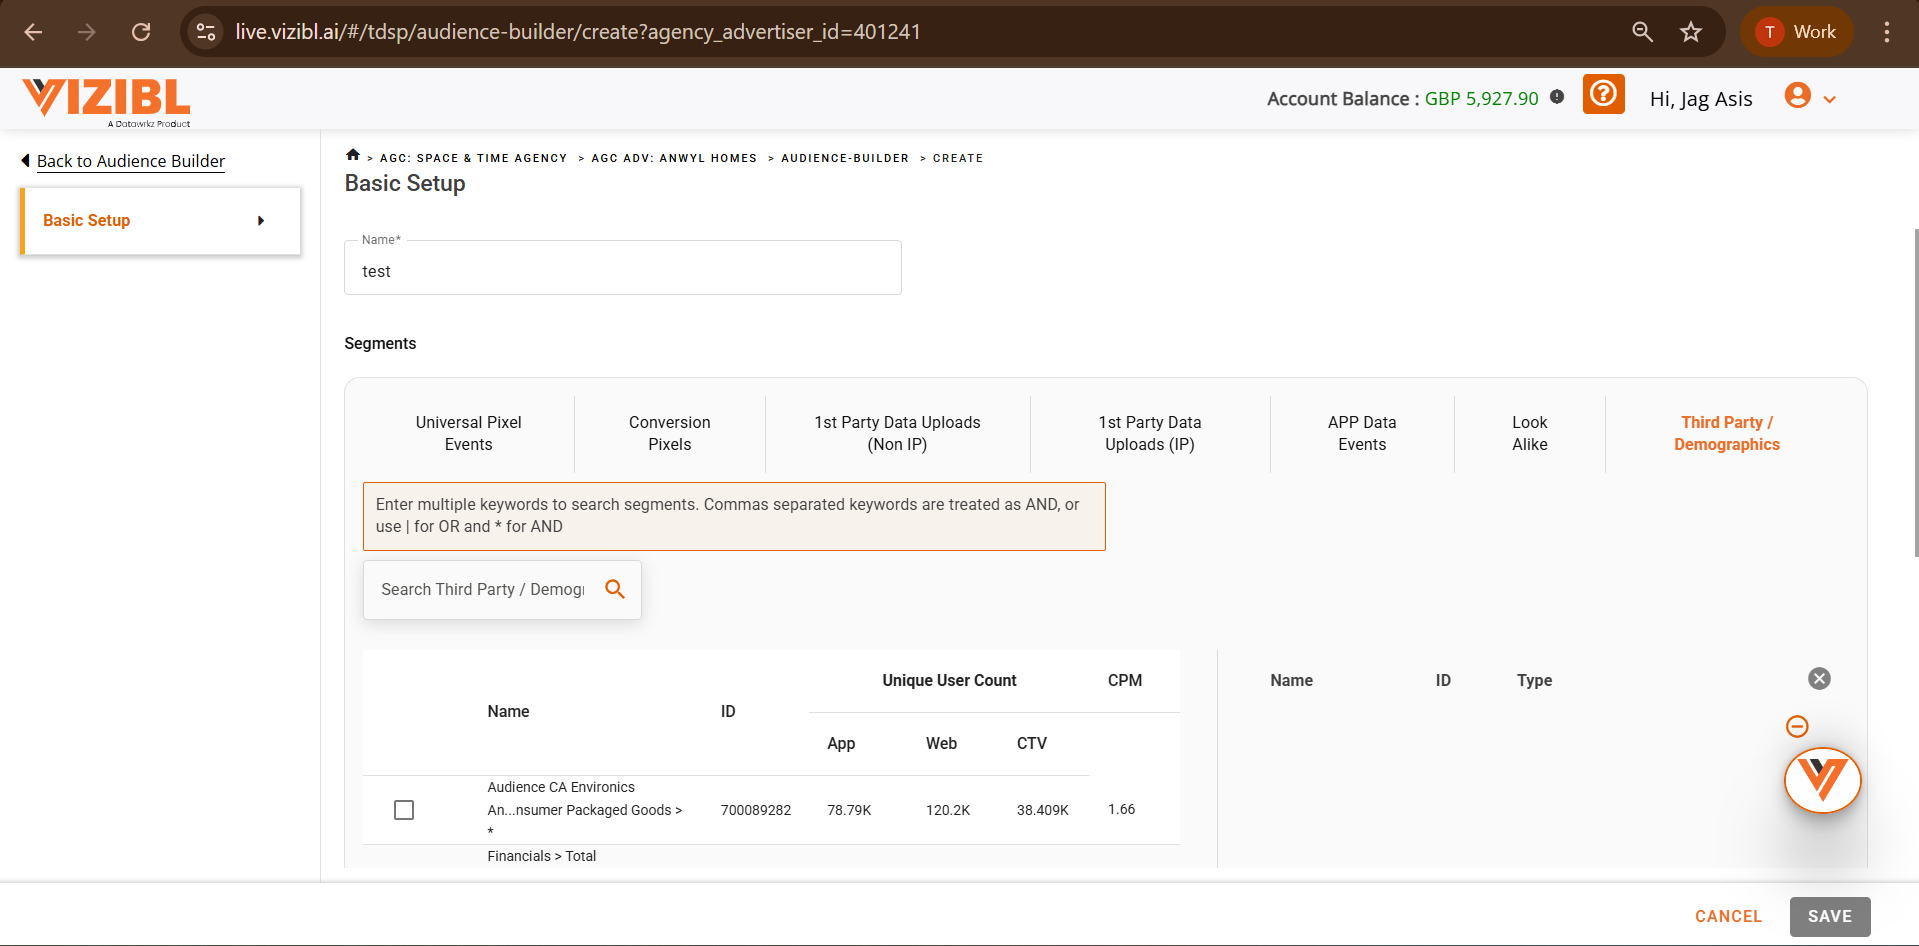This screenshot has height=946, width=1919.
Task: Click the Search Third Party / Demographics field
Action: coord(482,590)
